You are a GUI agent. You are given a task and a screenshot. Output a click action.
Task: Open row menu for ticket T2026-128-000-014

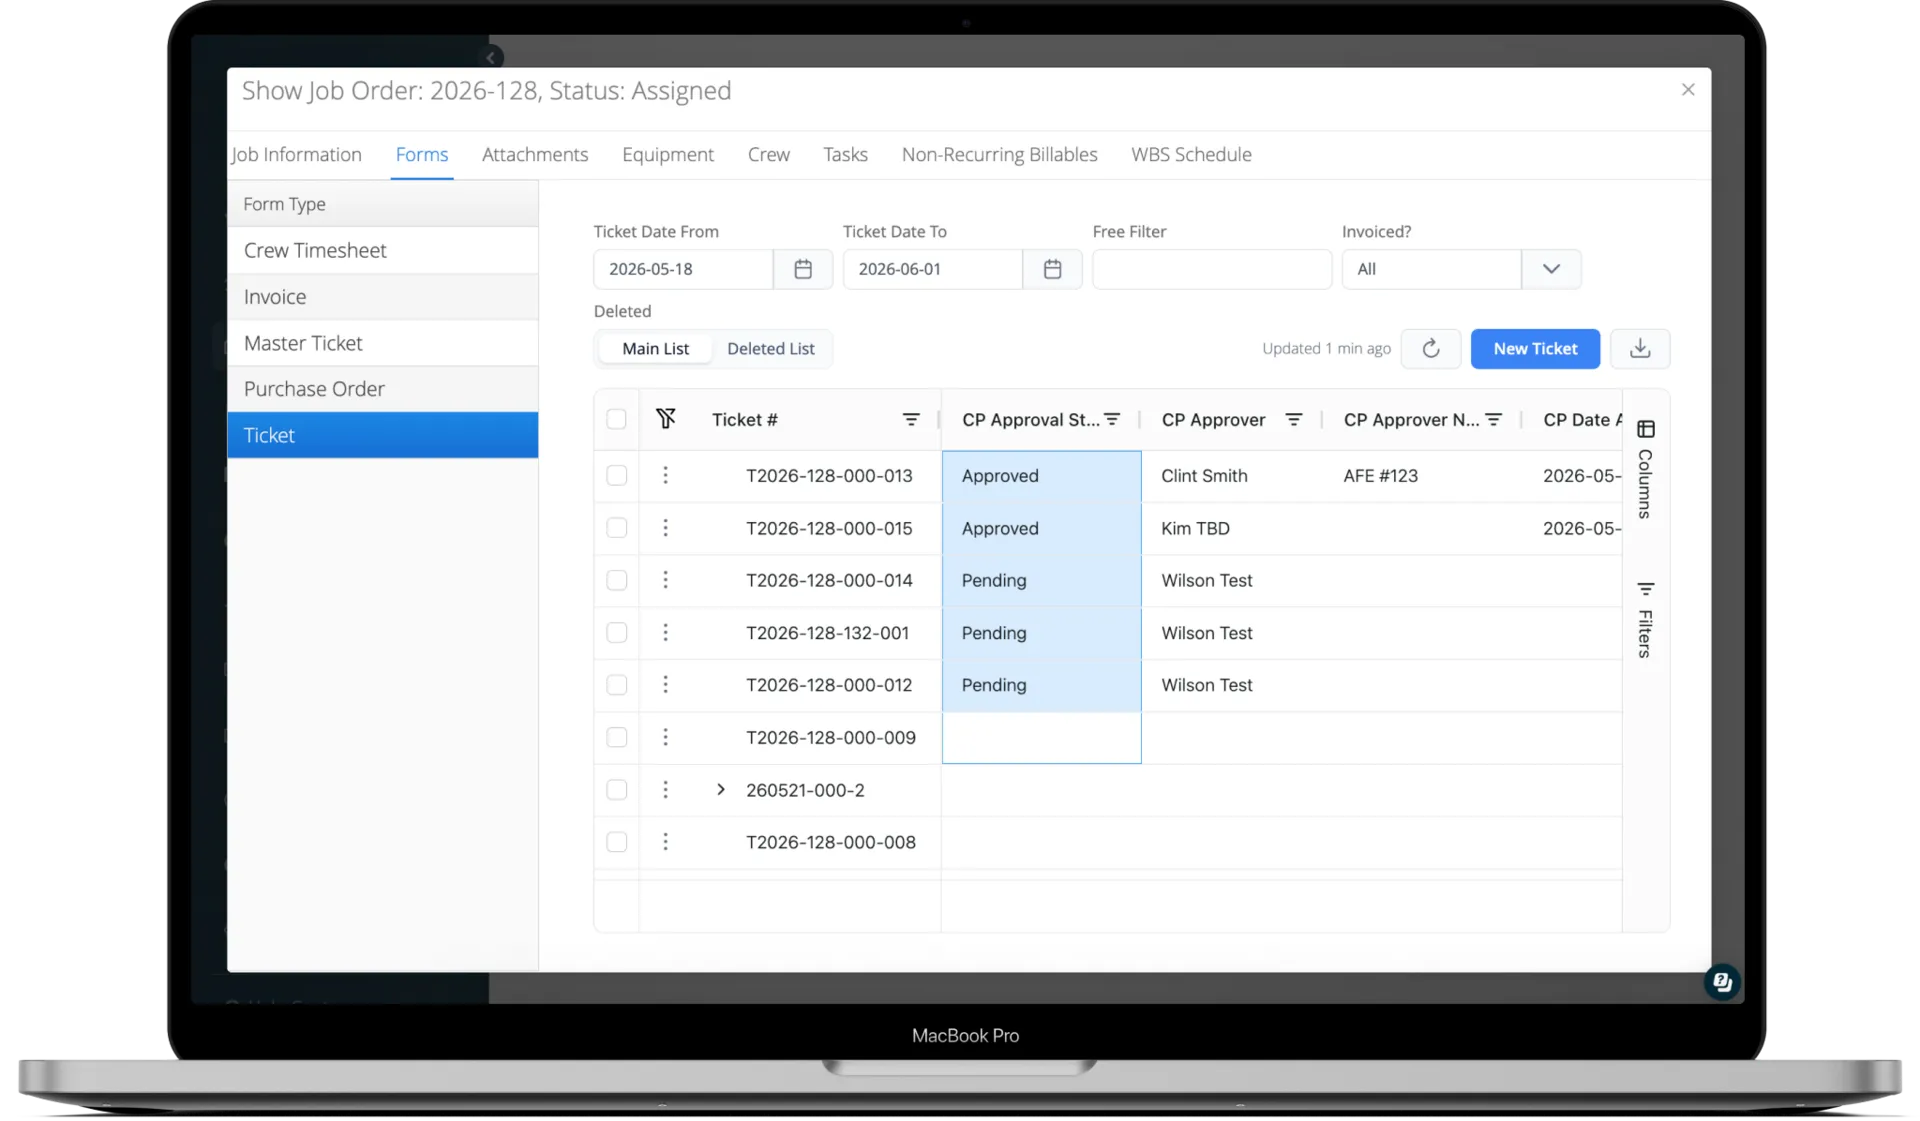click(x=665, y=580)
